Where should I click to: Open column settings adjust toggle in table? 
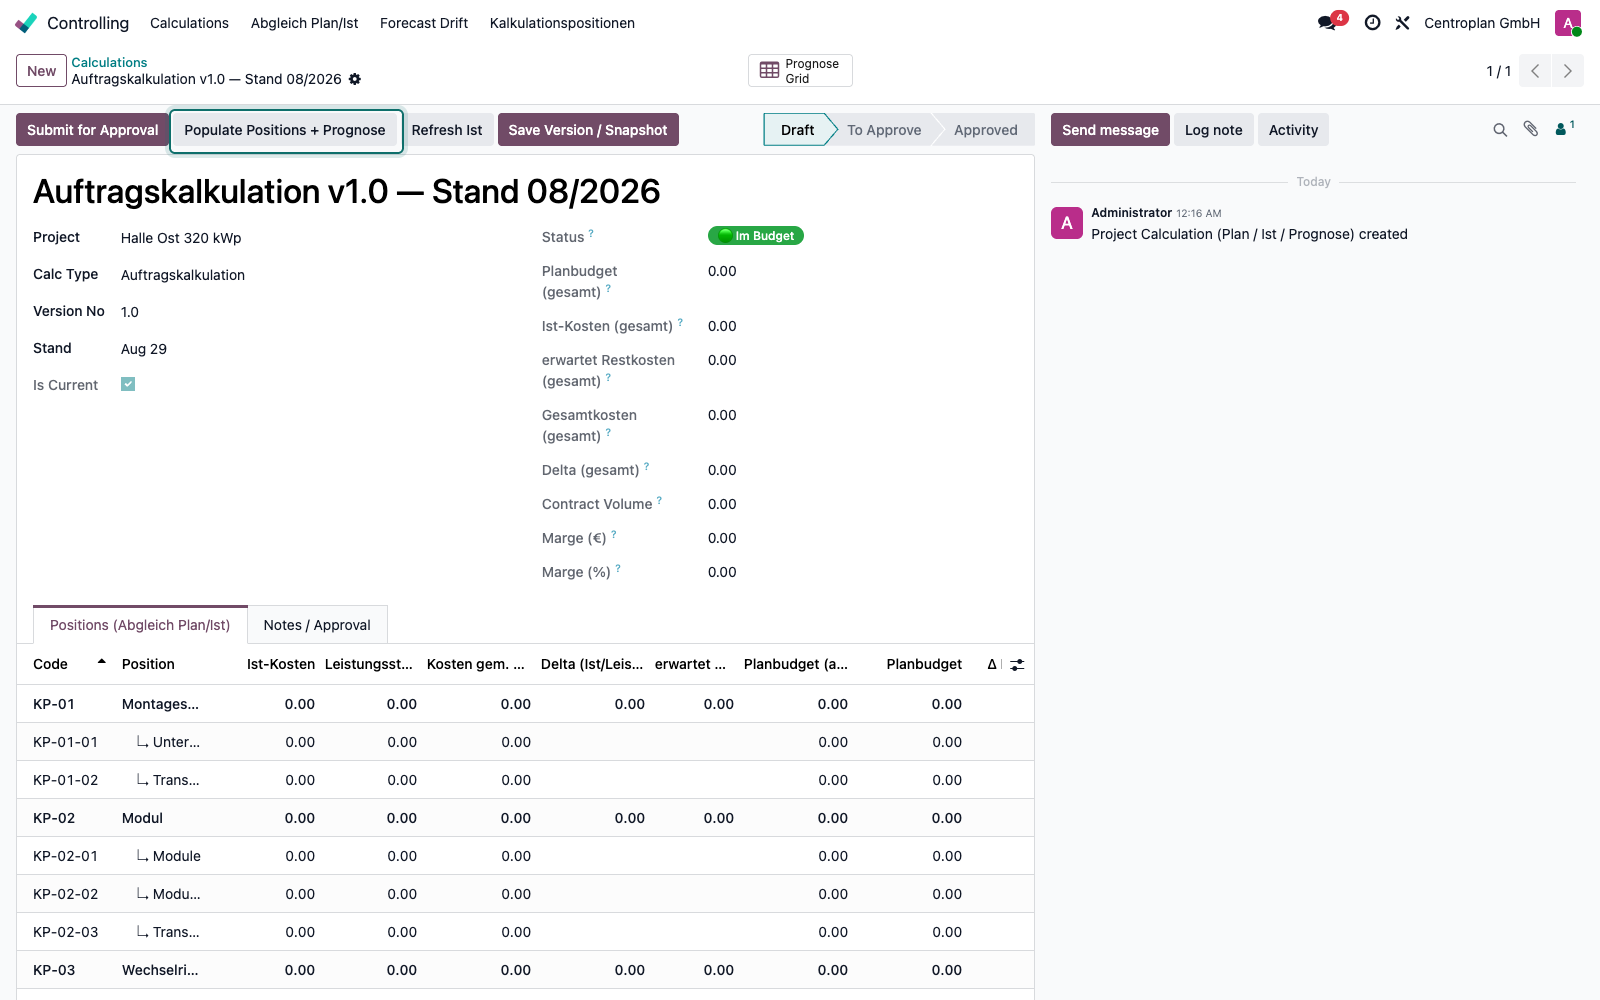coord(1017,664)
